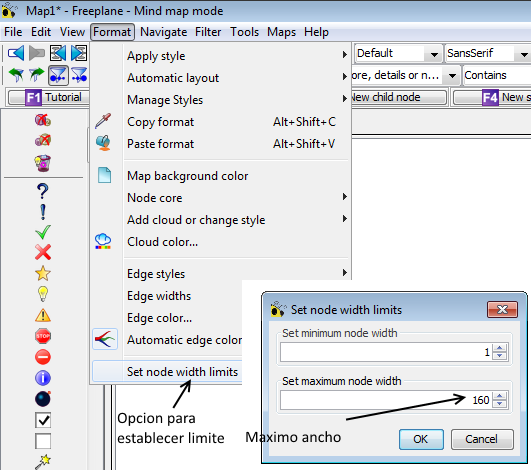Toggle the Automatic edge color icon

point(105,339)
